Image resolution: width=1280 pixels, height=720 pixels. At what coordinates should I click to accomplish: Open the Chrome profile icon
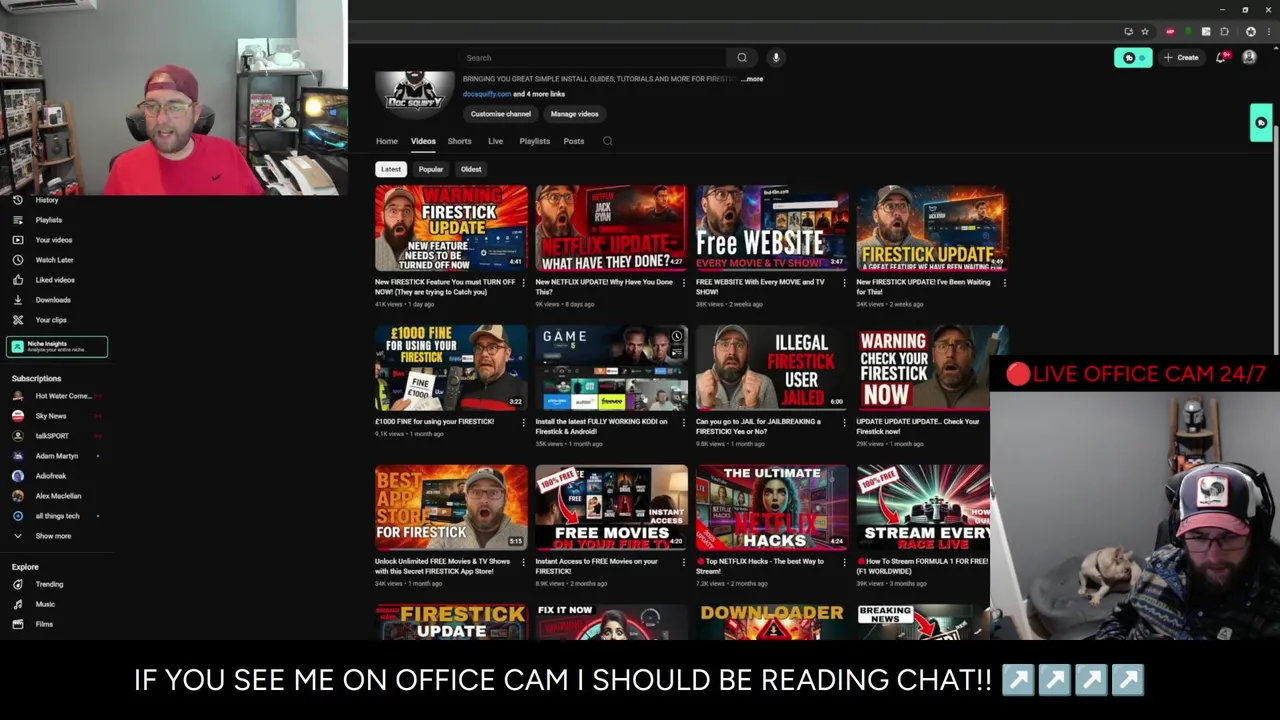point(1250,32)
